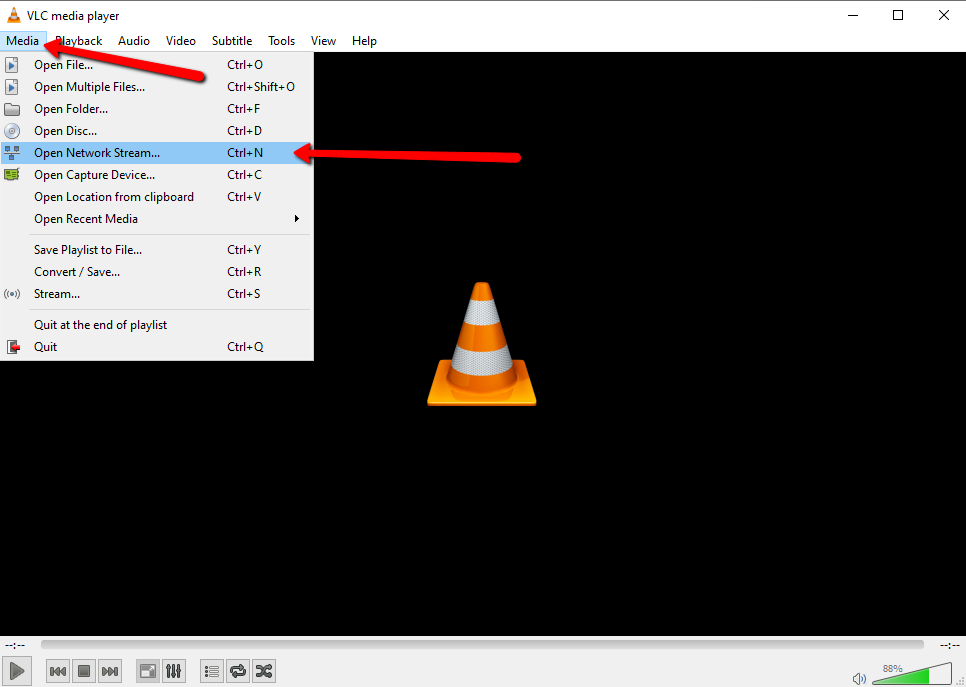Click the elapsed time label at left
Viewport: 966px width, 687px height.
(15, 645)
